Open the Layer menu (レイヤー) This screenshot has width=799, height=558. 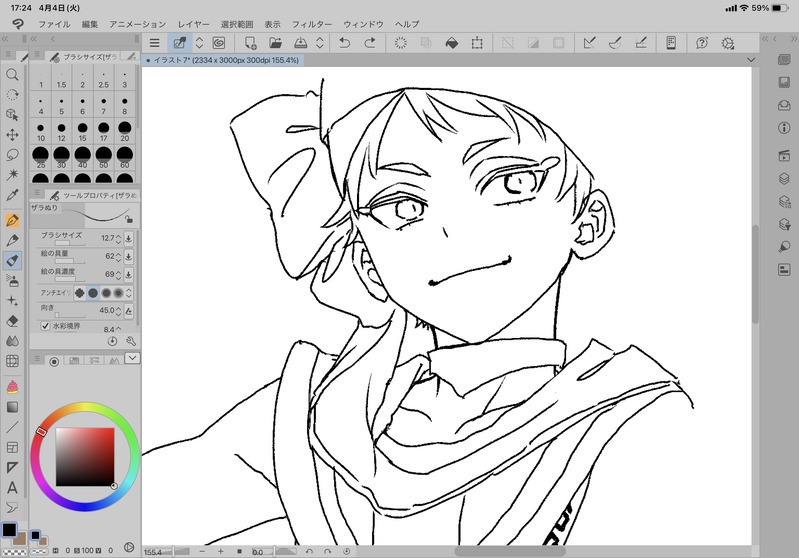[193, 24]
